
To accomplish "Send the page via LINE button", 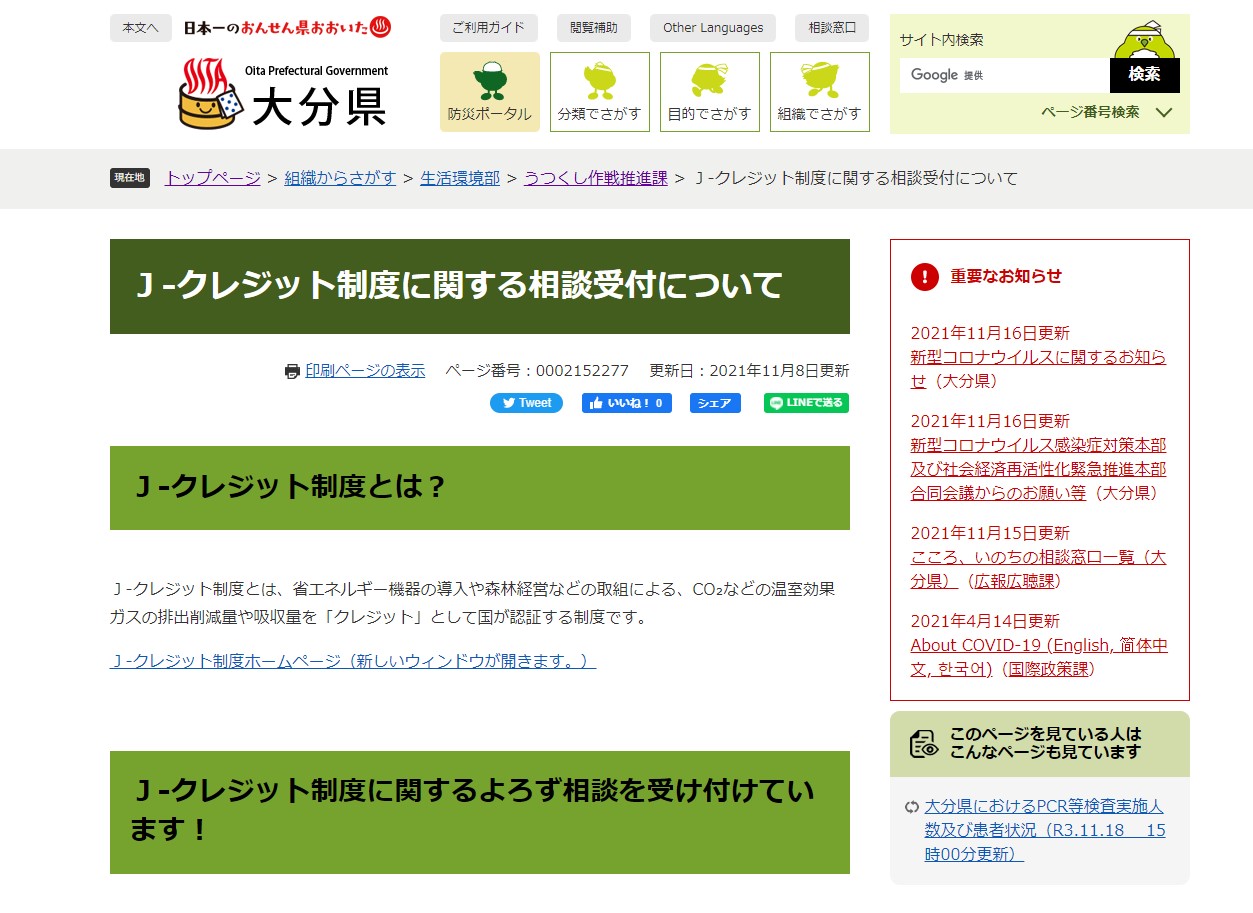I will 806,403.
